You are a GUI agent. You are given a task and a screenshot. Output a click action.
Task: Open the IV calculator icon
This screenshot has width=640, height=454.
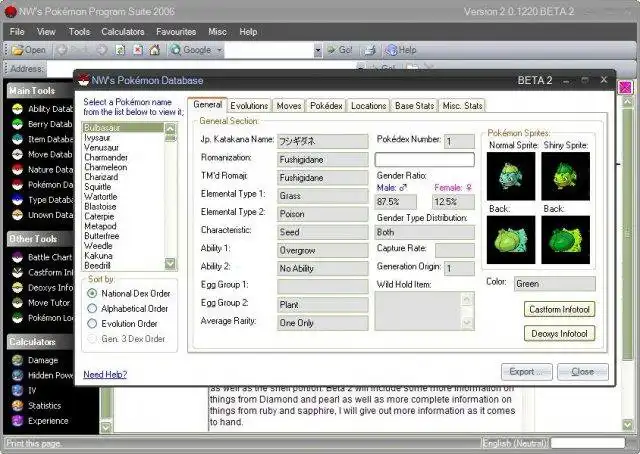tap(17, 390)
